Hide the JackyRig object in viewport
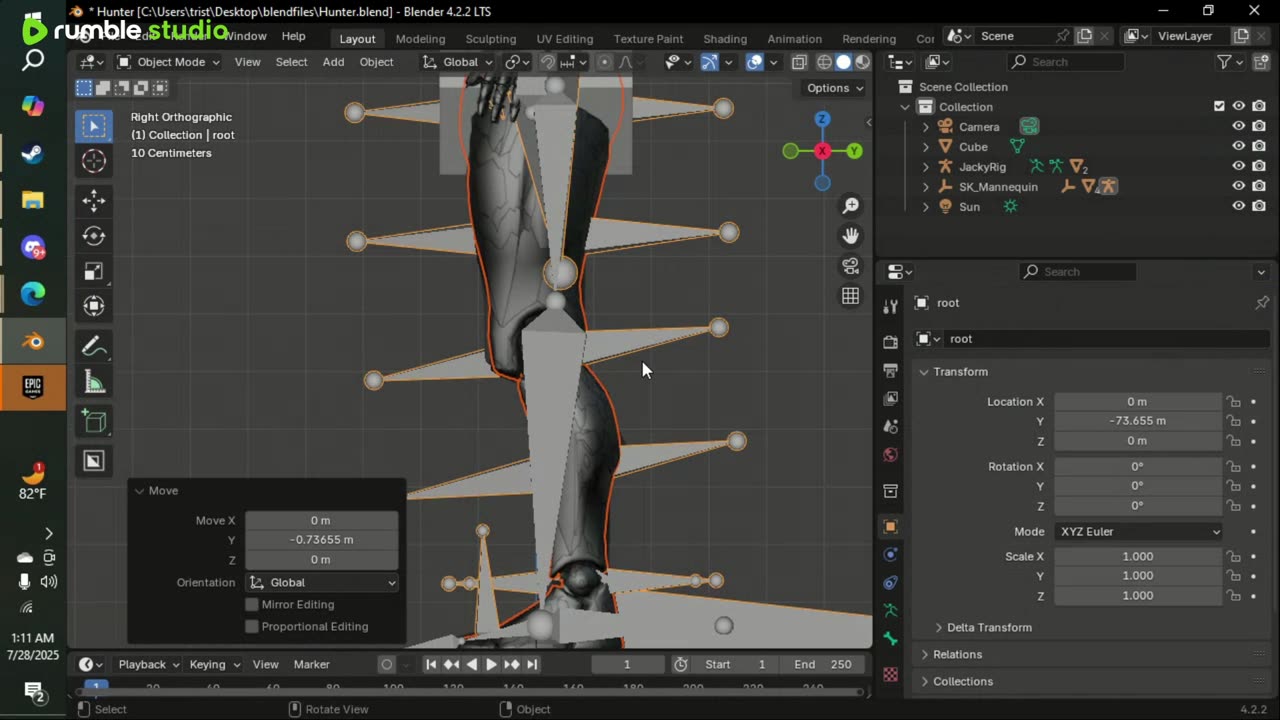1280x720 pixels. point(1238,167)
